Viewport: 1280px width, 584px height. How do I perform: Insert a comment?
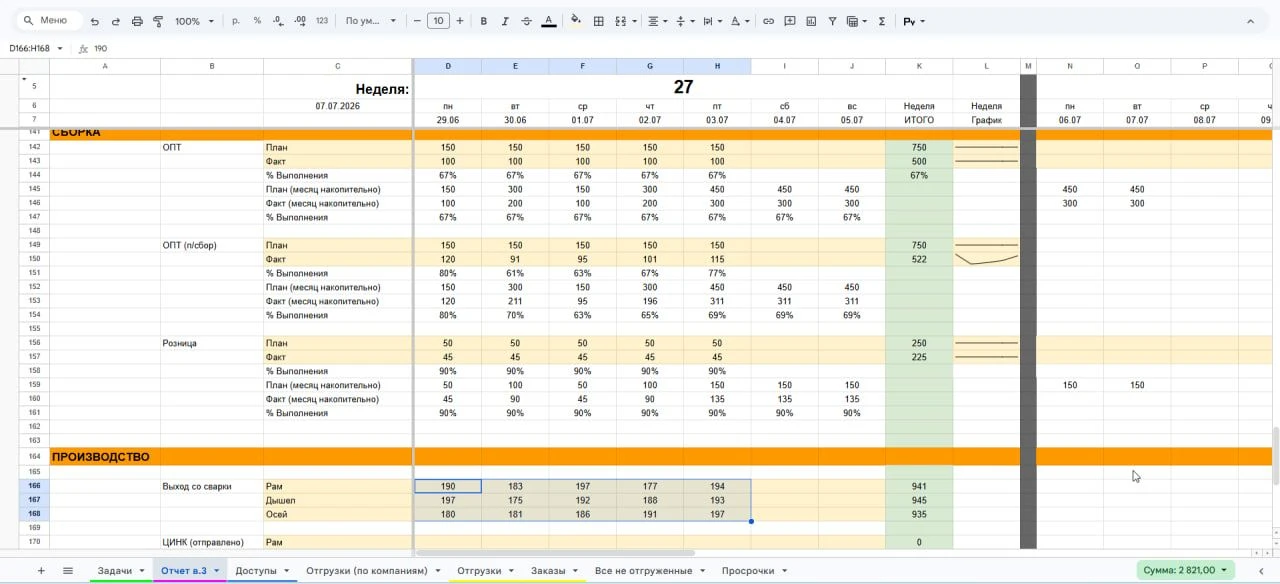tap(790, 21)
